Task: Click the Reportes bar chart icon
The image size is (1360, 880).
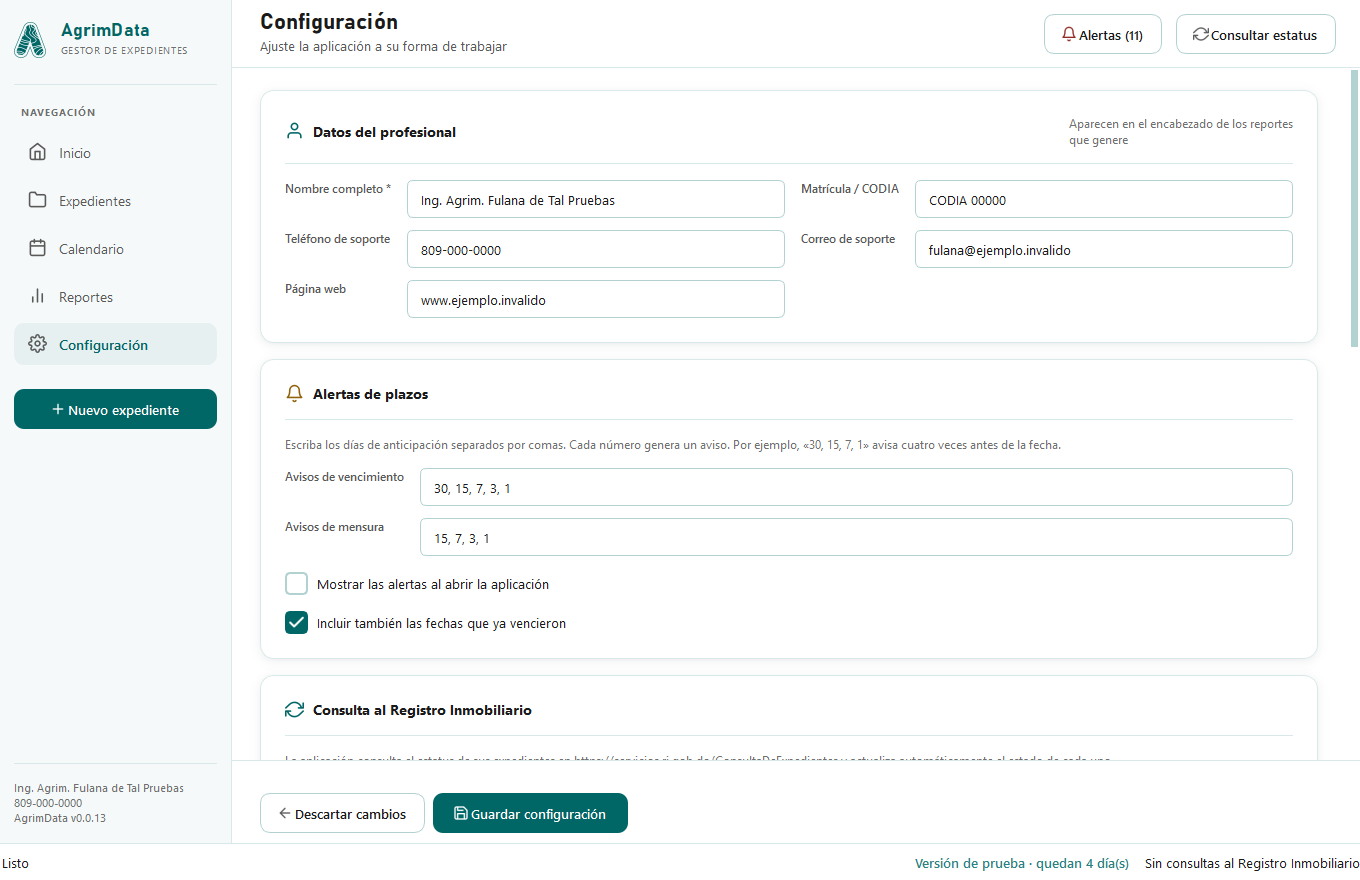Action: tap(37, 297)
